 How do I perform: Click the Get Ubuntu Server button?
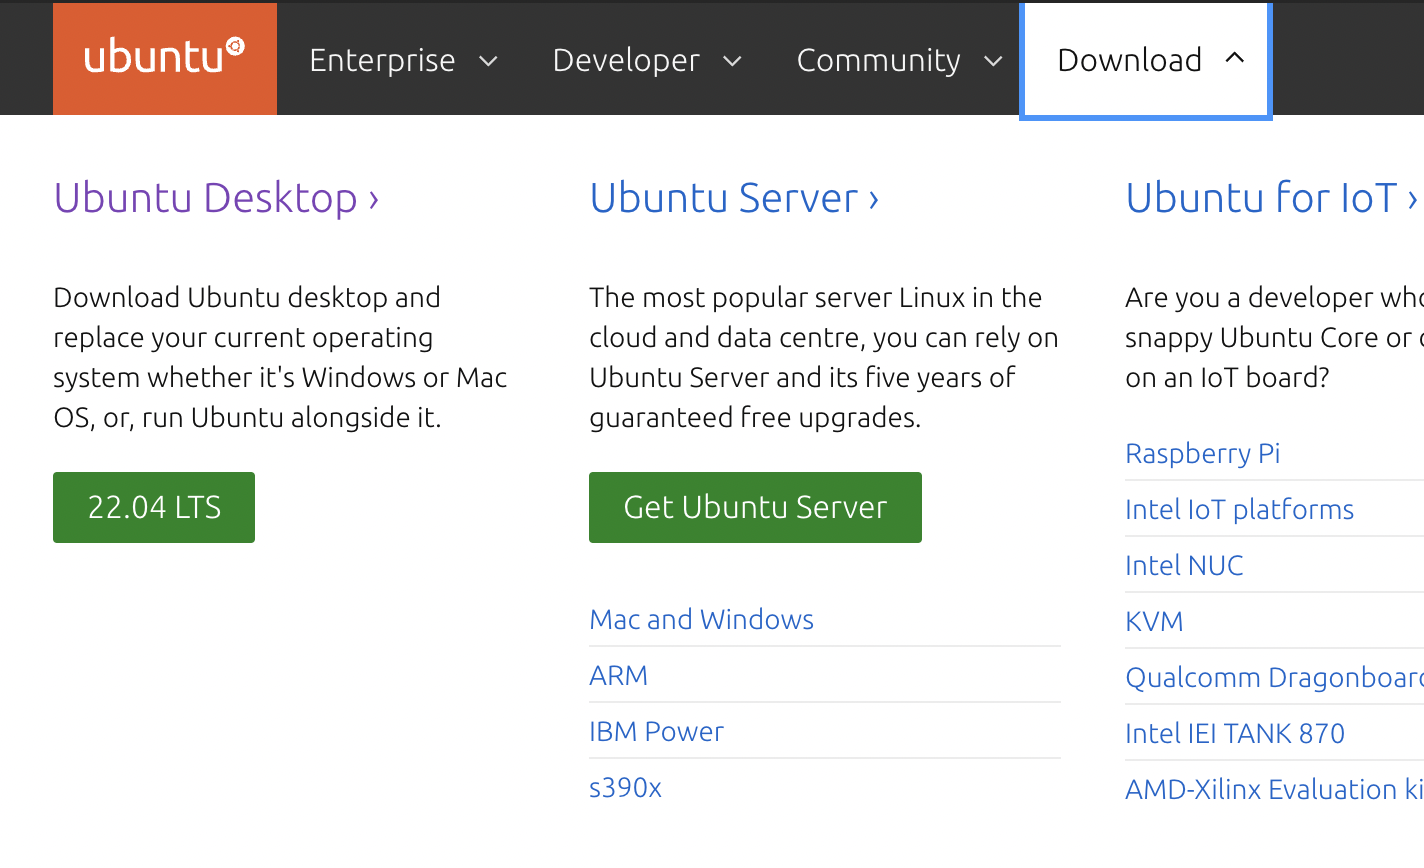pos(755,507)
